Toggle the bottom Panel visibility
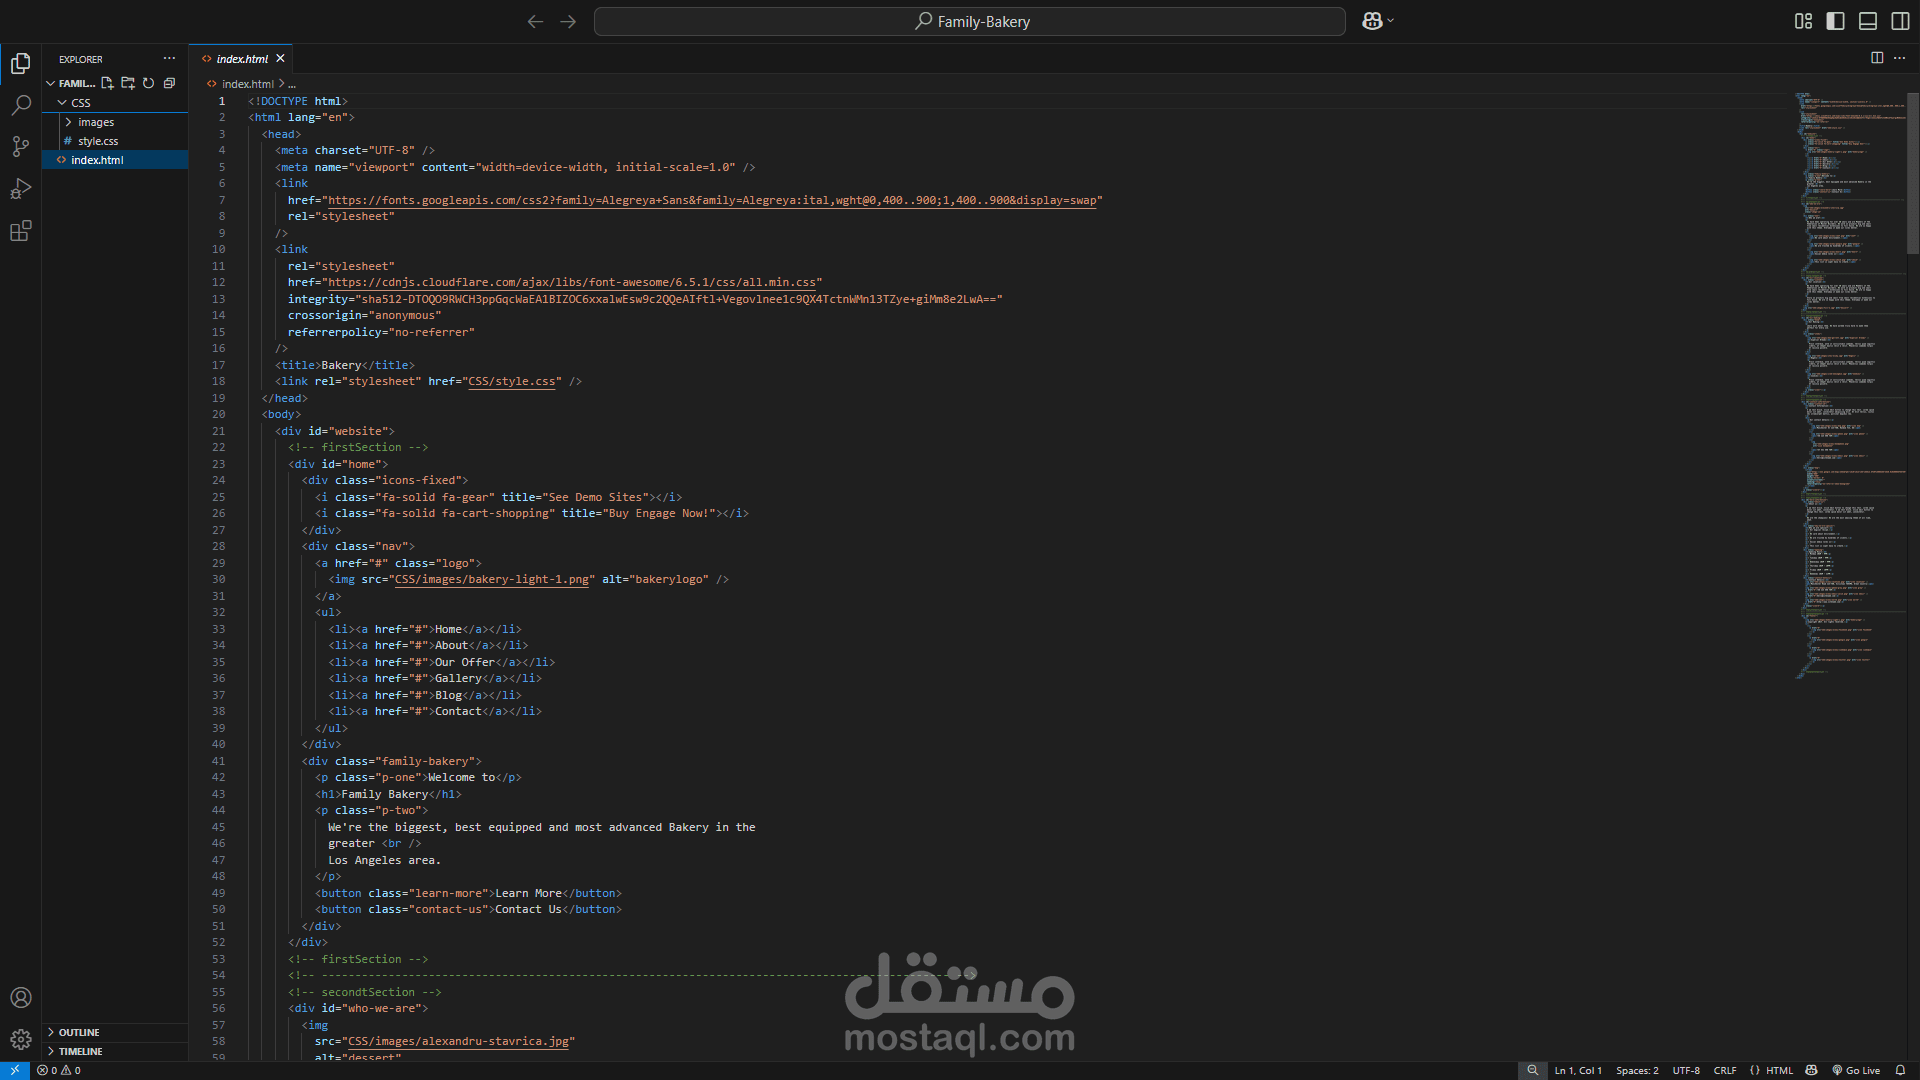1920x1080 pixels. tap(1867, 21)
